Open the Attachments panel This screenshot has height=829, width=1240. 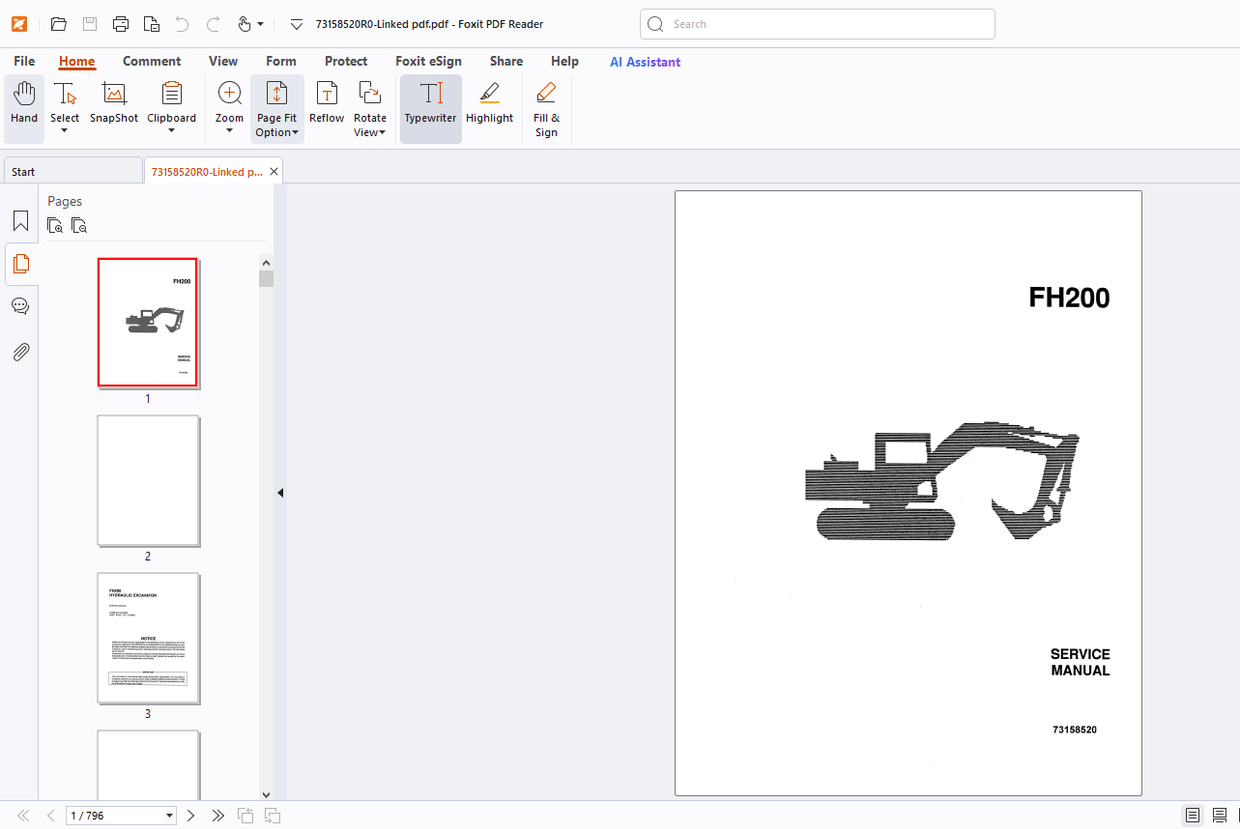click(20, 351)
